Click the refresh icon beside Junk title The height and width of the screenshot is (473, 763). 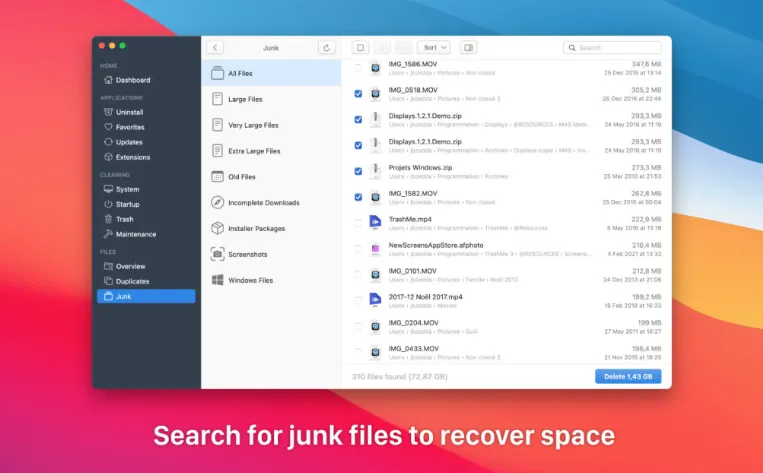point(327,48)
